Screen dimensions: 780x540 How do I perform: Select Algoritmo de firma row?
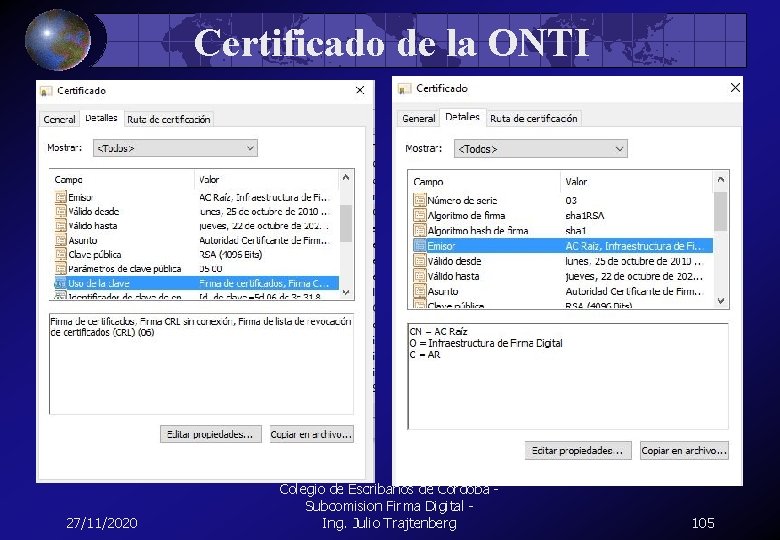(x=563, y=215)
